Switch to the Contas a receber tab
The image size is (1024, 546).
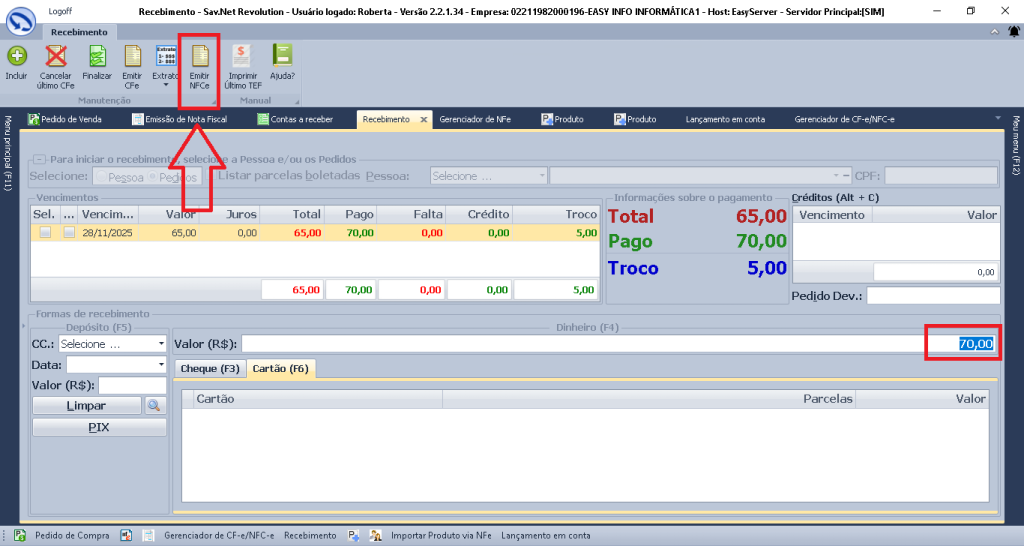pyautogui.click(x=297, y=119)
